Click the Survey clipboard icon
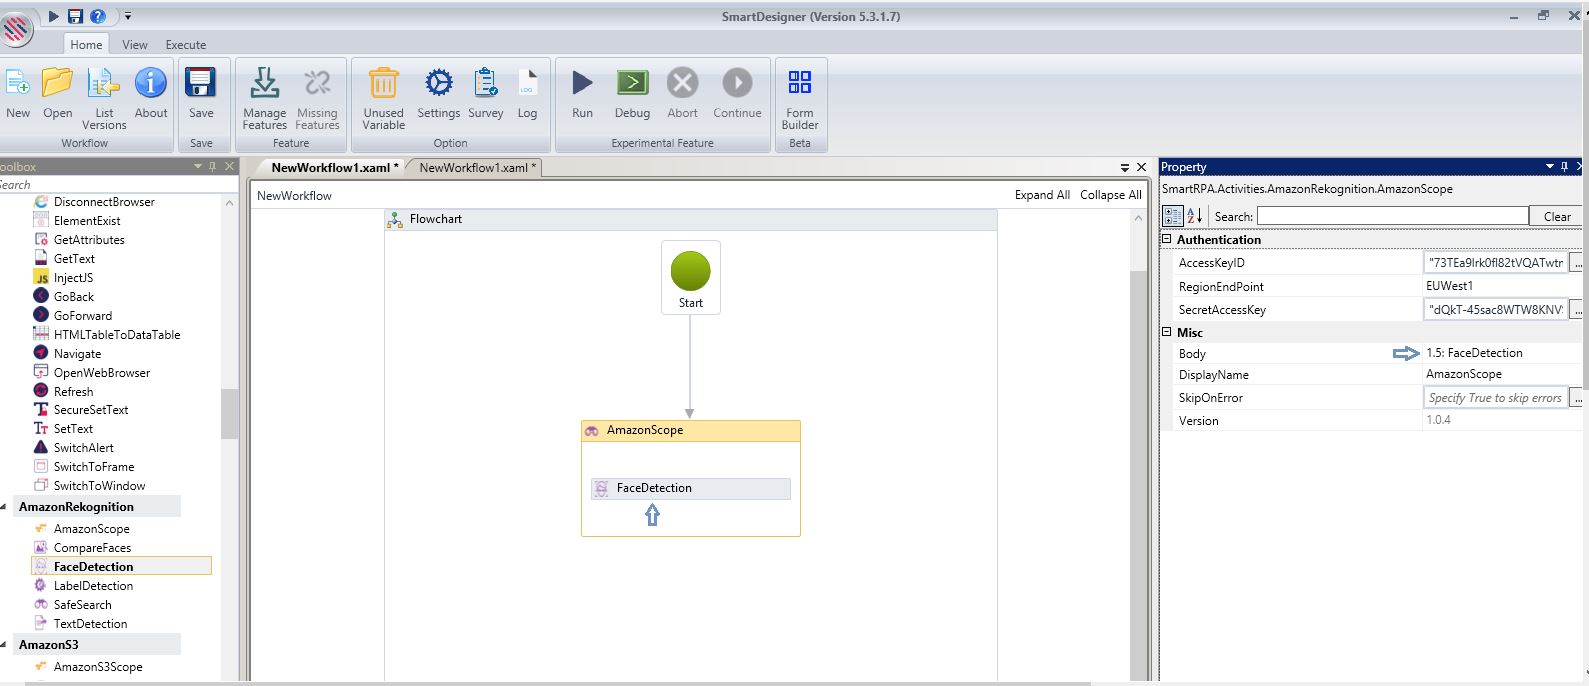 tap(486, 84)
